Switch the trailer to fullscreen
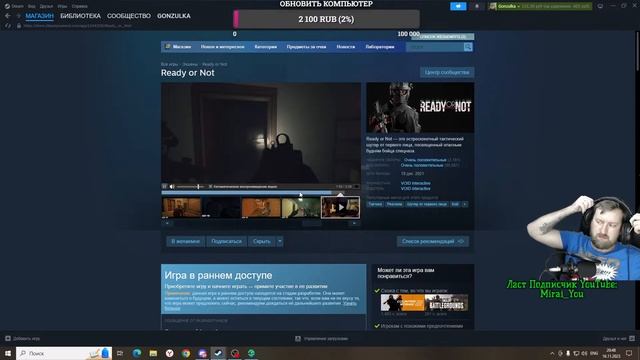This screenshot has width=640, height=360. [356, 187]
